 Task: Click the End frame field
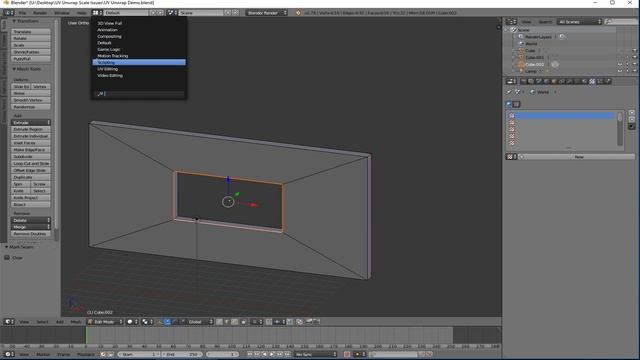click(182, 354)
